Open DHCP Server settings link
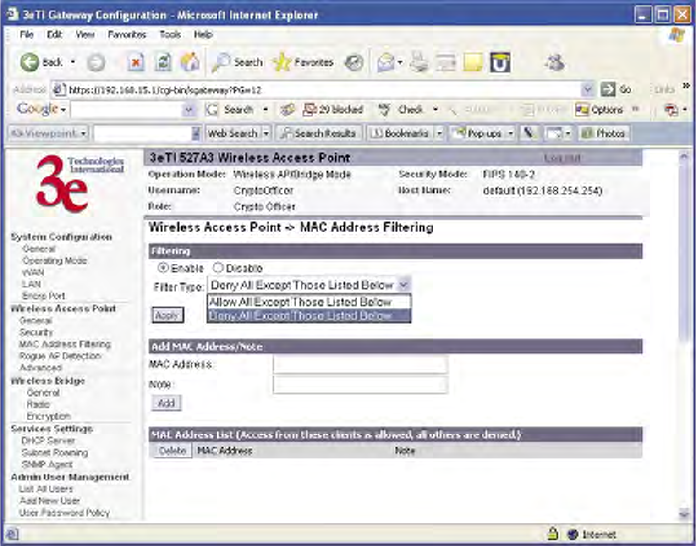Screen dimensions: 696x546 [x=48, y=441]
